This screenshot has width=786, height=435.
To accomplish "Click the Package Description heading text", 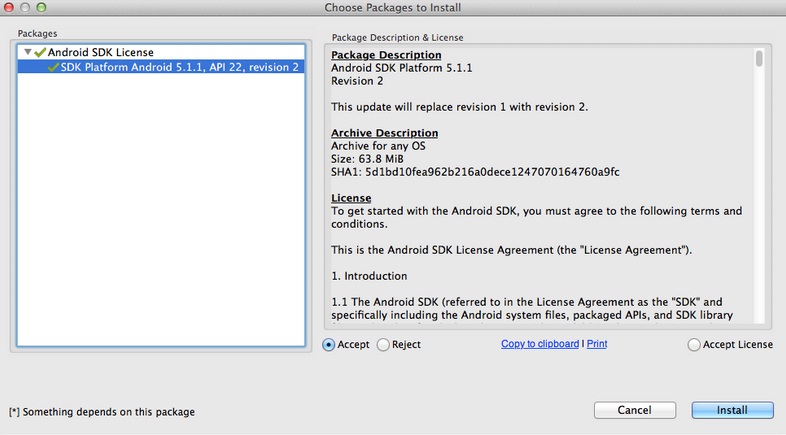I will (386, 55).
